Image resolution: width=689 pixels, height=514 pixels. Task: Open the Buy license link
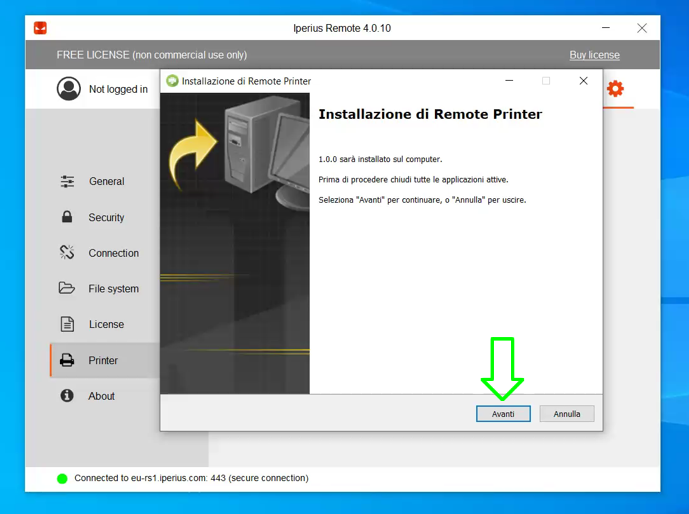coord(594,55)
